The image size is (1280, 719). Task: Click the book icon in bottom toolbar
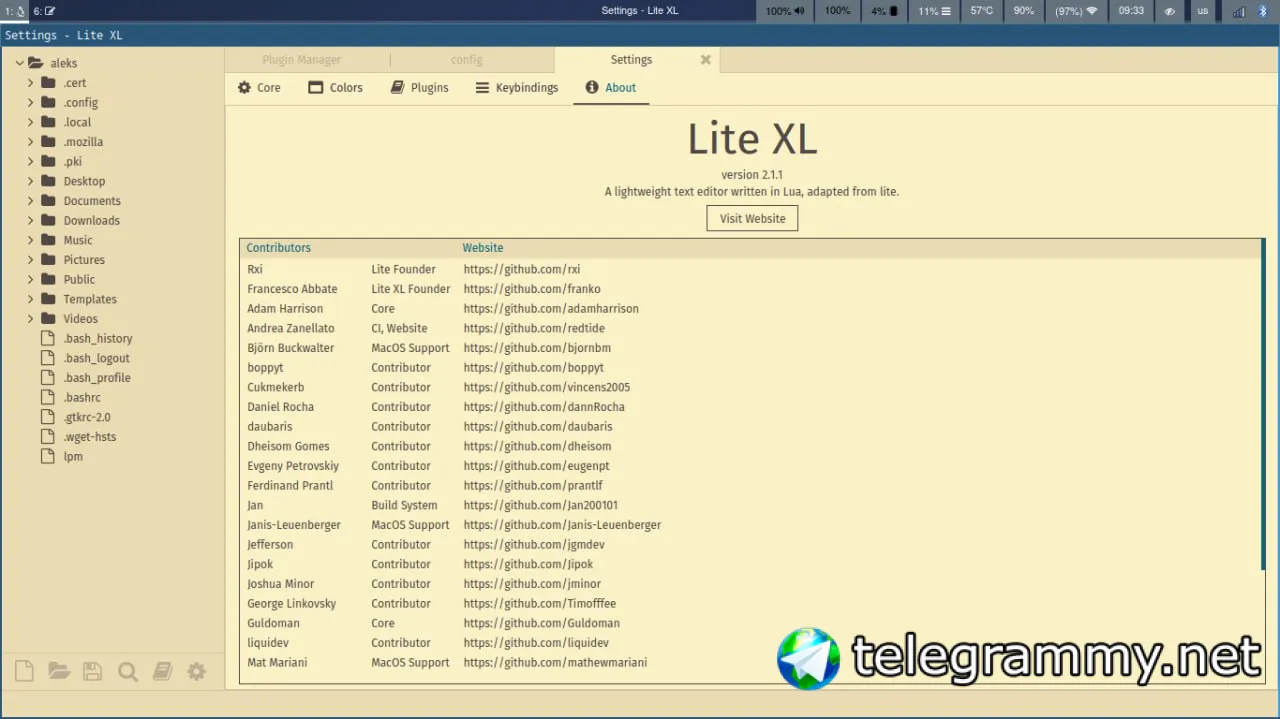click(162, 672)
